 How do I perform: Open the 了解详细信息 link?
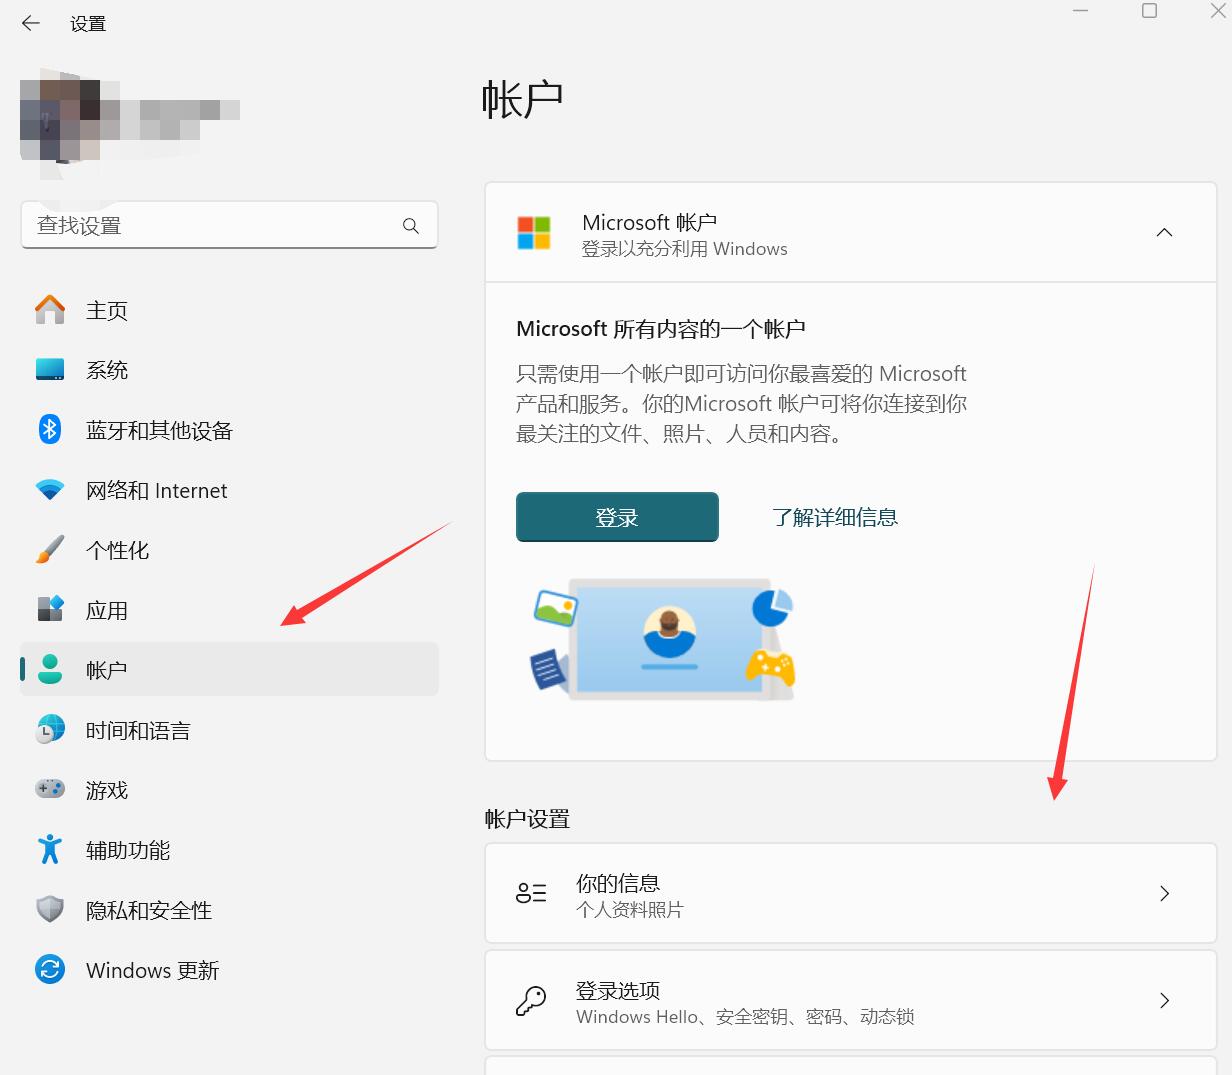click(835, 517)
